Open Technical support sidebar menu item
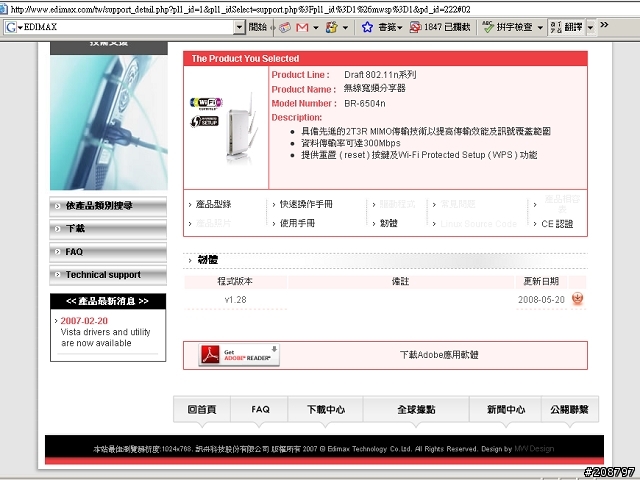 tap(108, 275)
